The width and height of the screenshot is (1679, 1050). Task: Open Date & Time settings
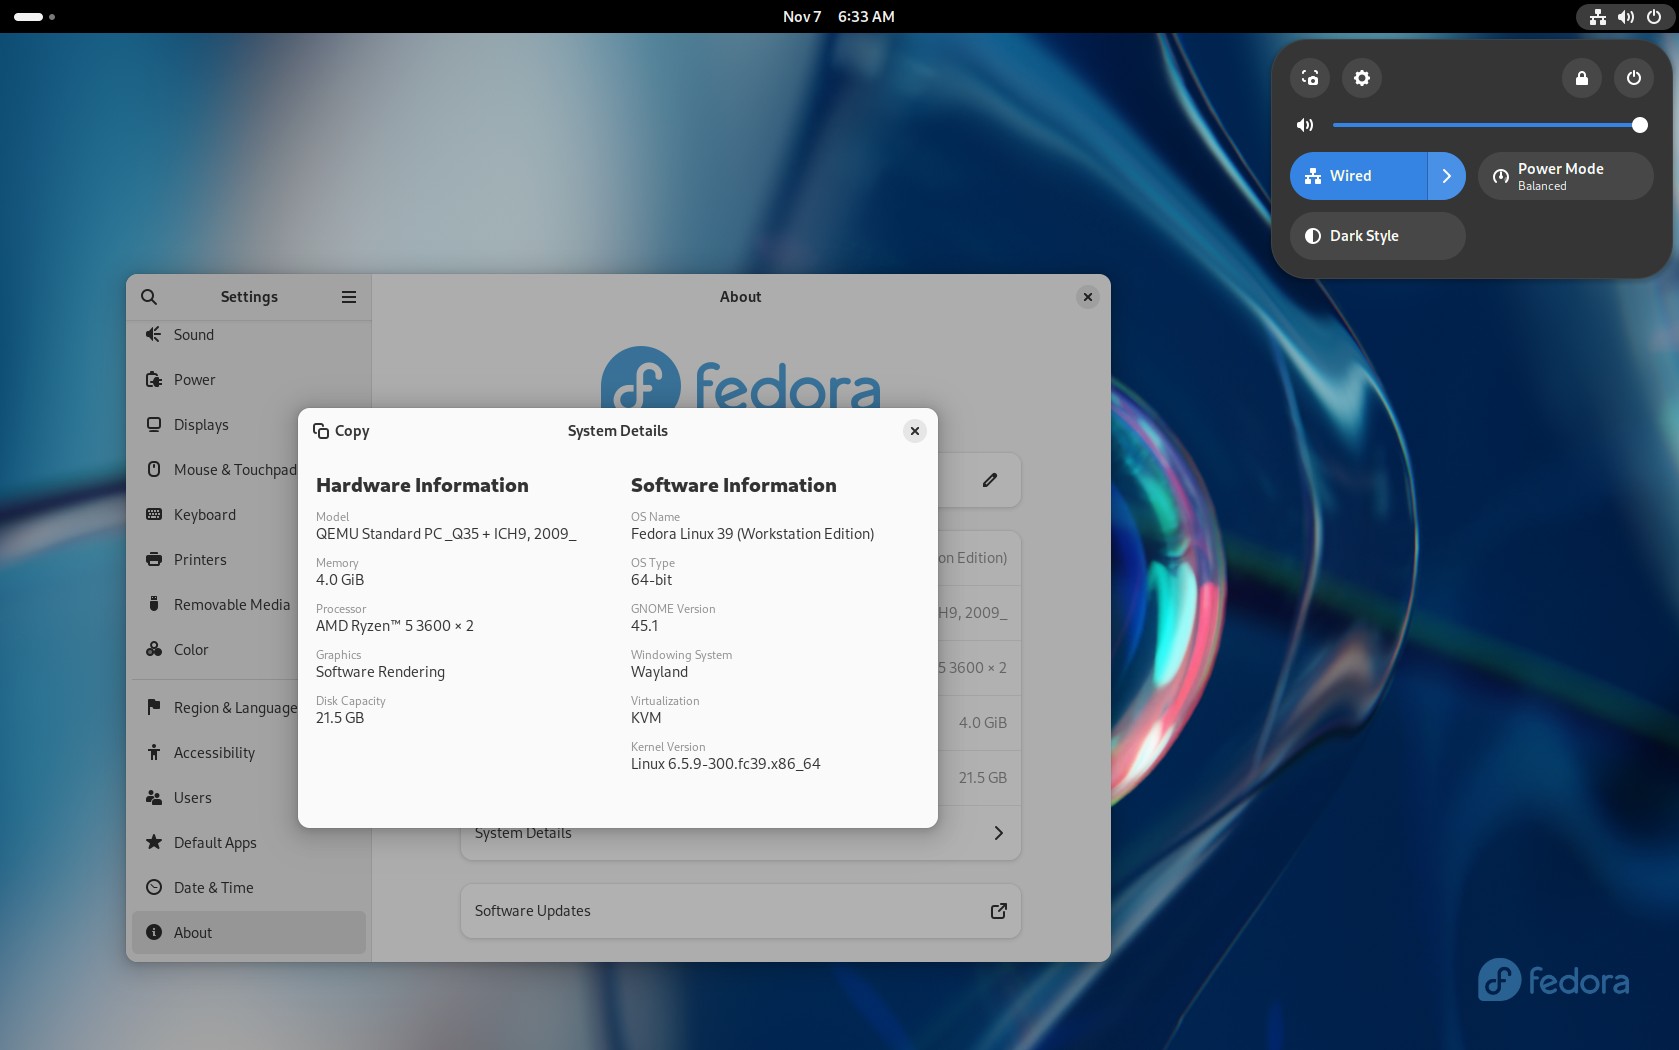click(x=249, y=888)
